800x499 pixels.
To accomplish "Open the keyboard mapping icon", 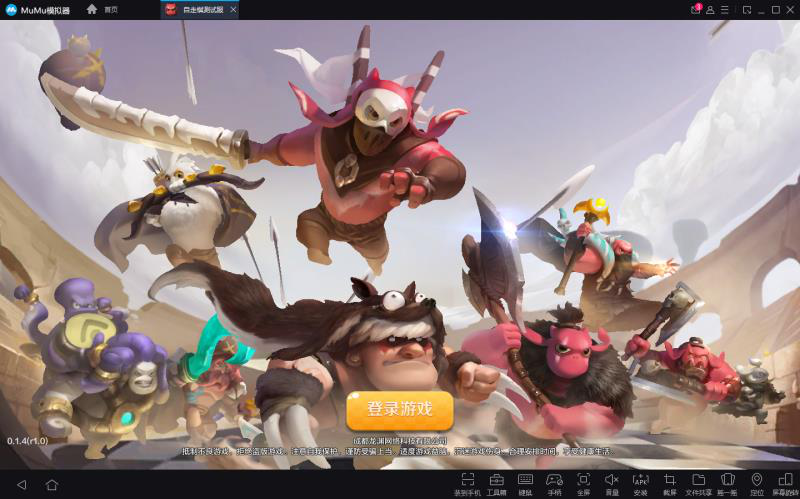I will (x=525, y=484).
